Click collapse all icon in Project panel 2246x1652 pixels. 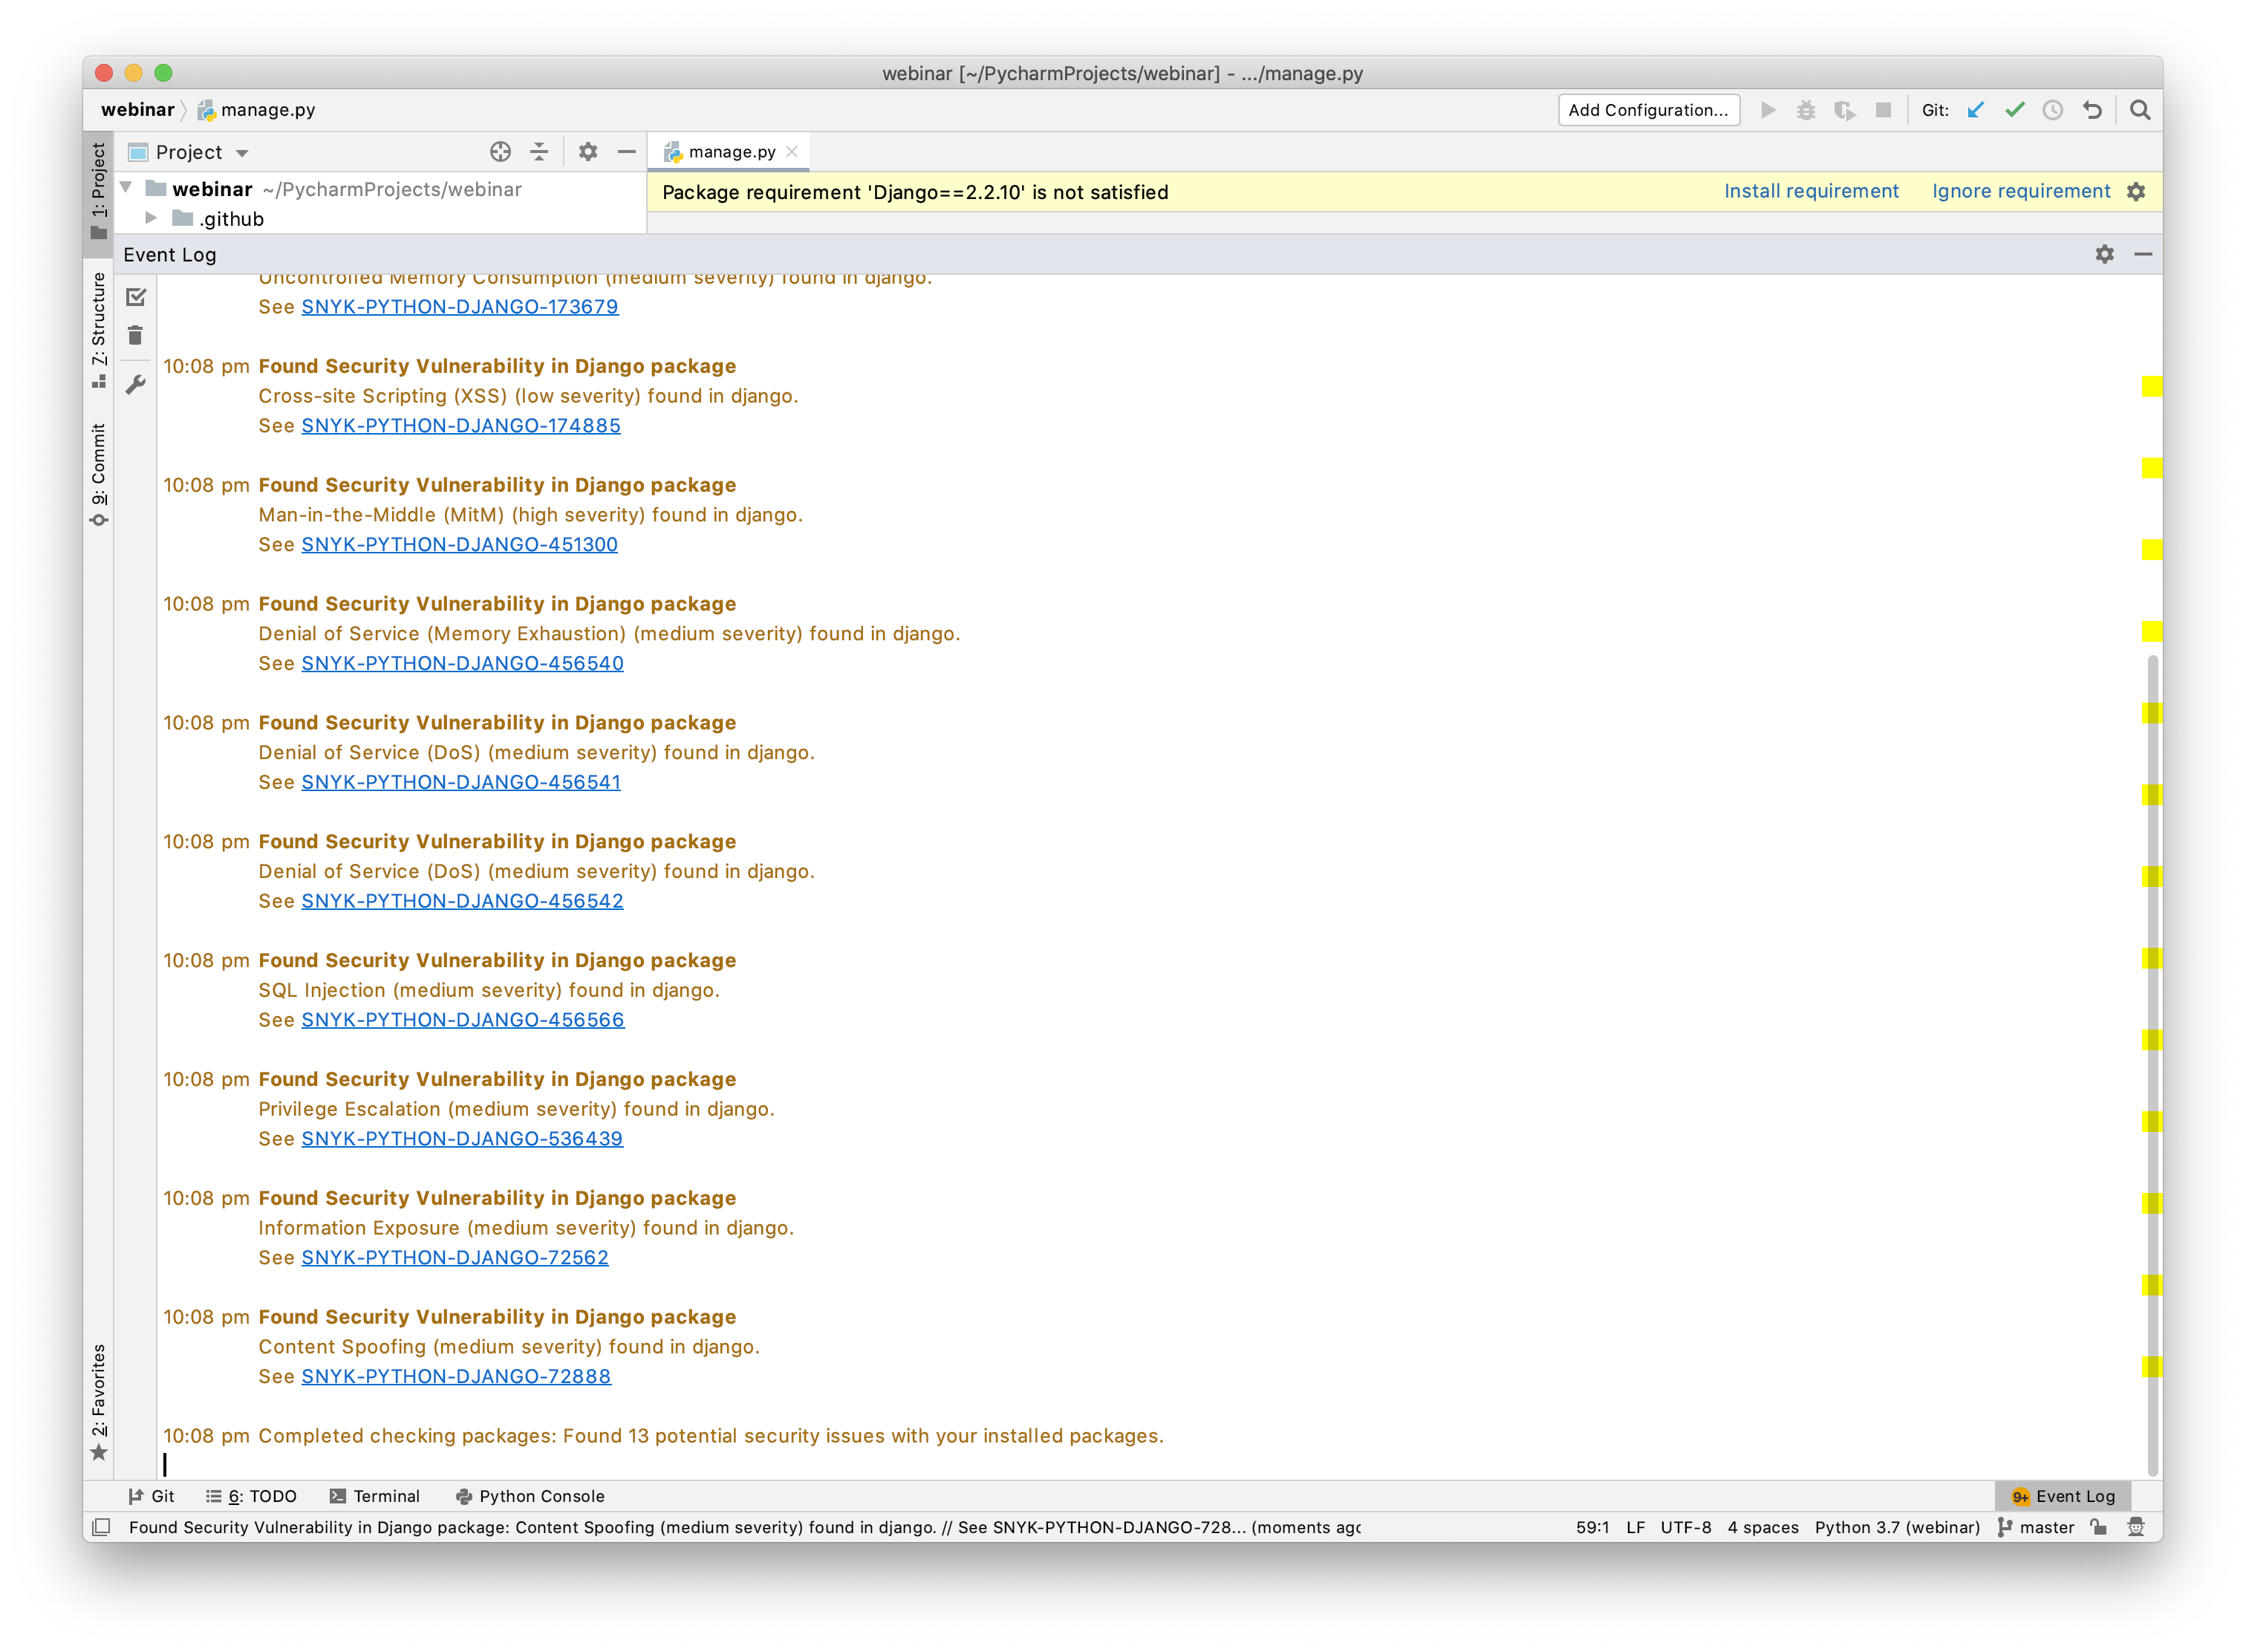click(x=539, y=152)
